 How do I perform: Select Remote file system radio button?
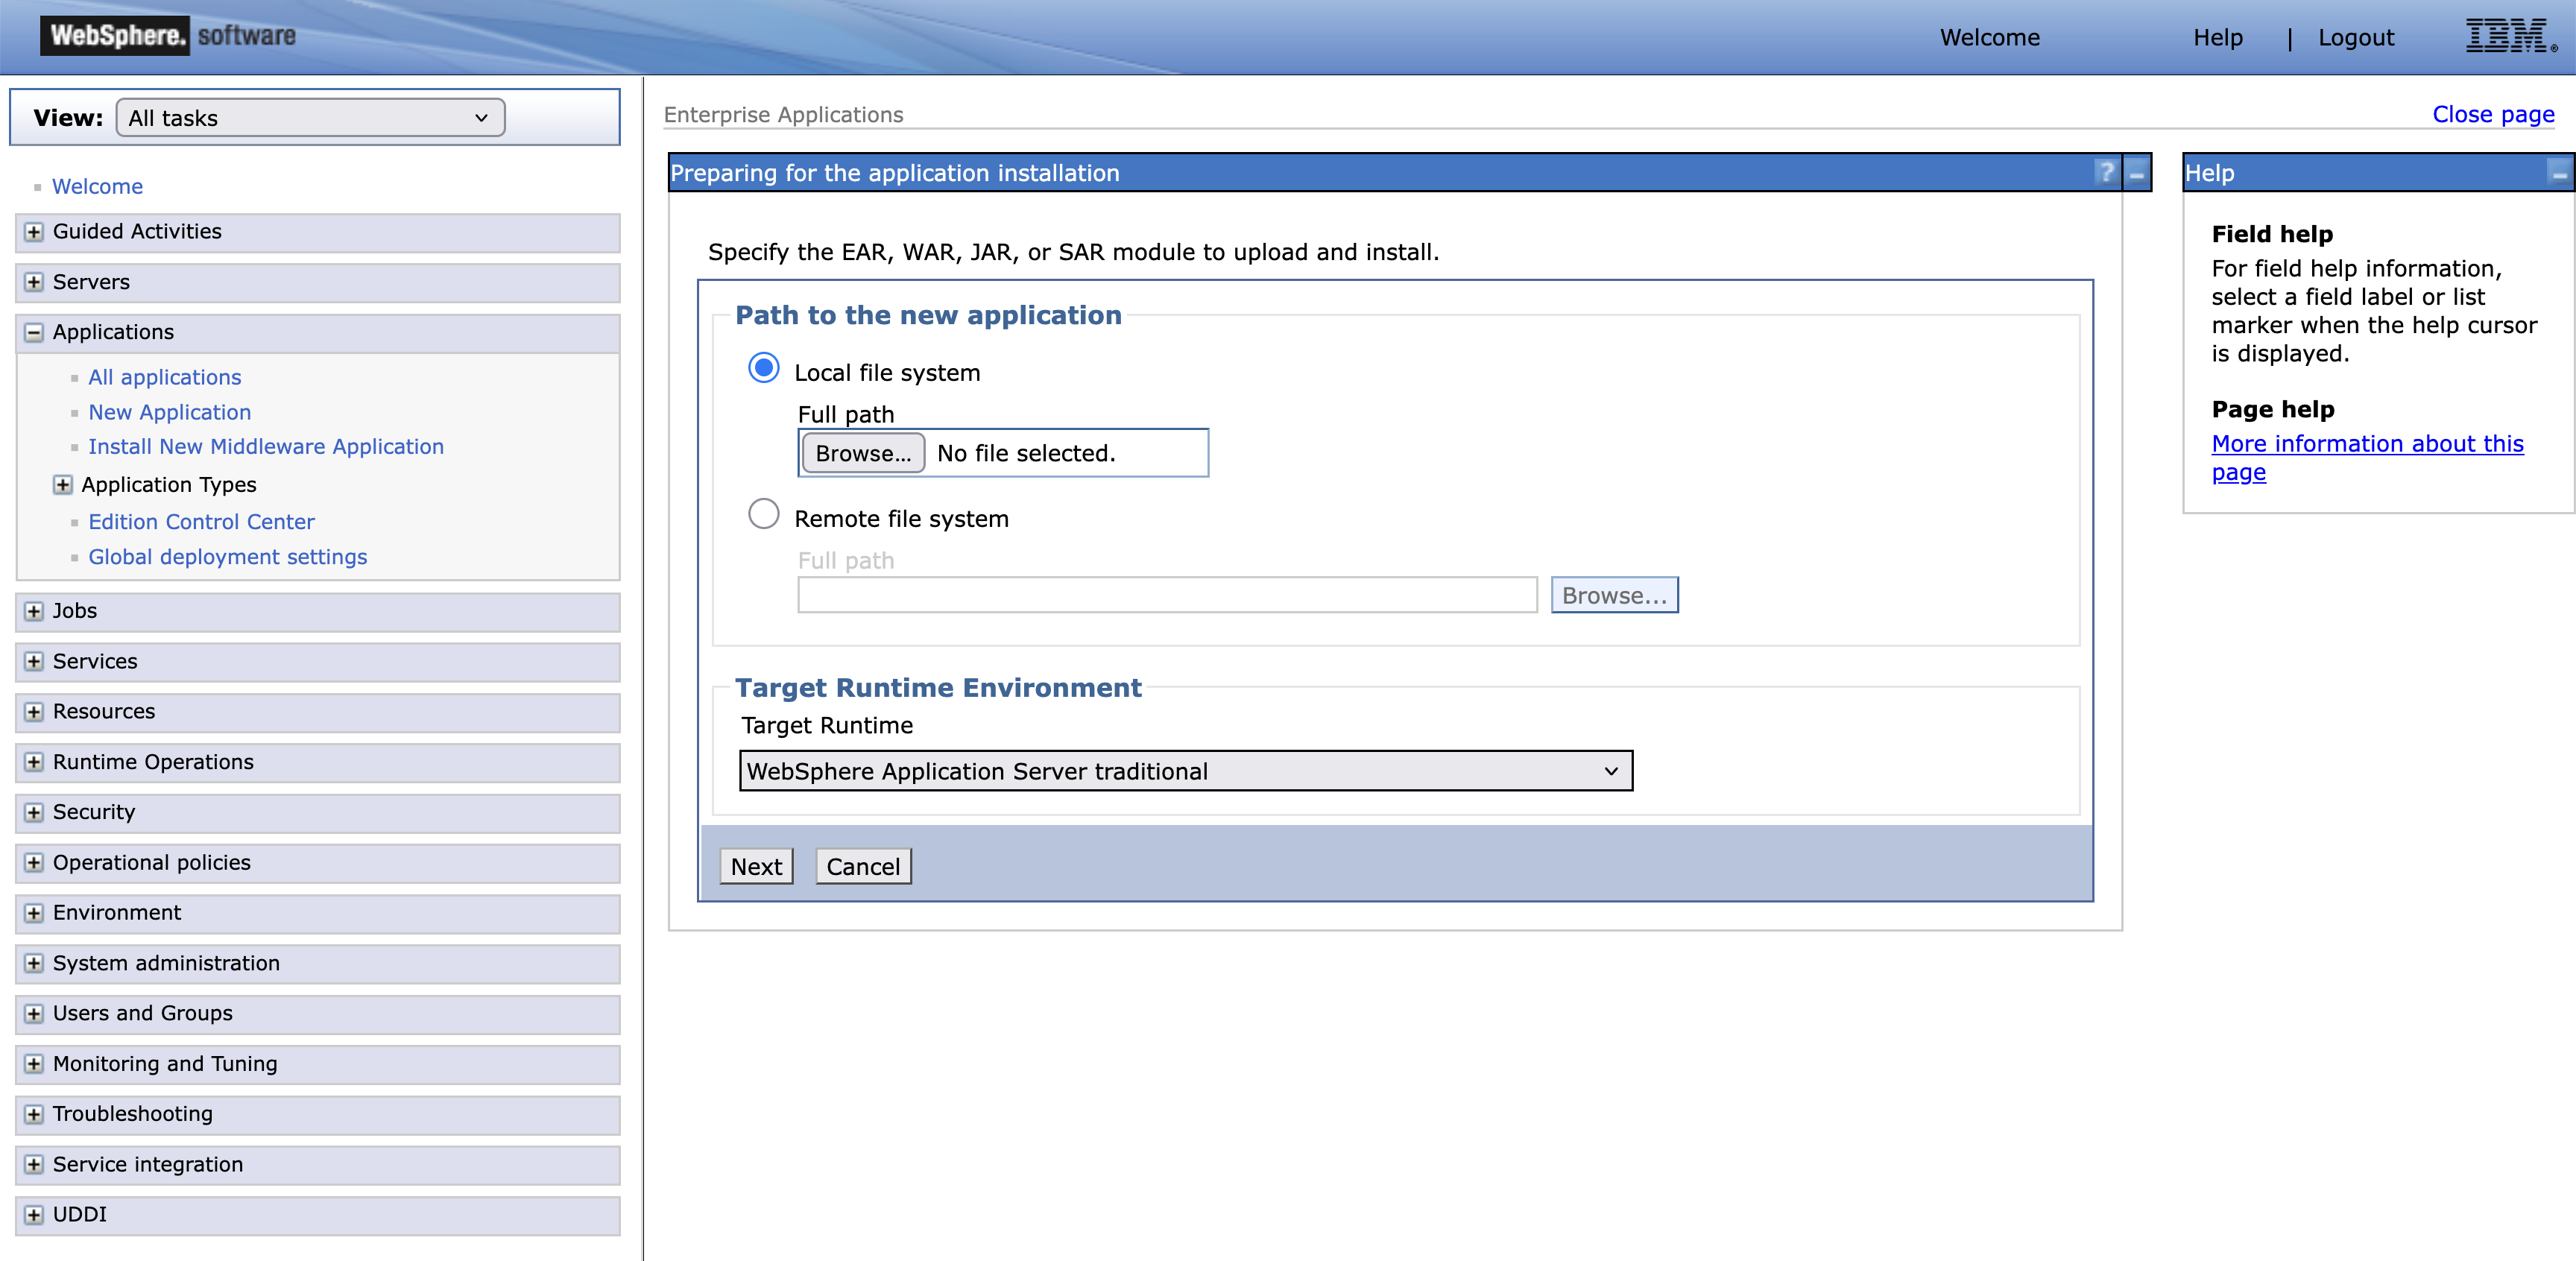[763, 514]
